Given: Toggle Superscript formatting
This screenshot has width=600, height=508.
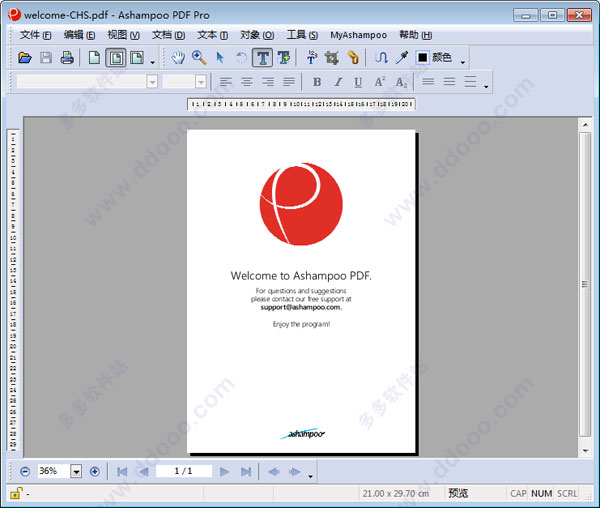Looking at the screenshot, I should tap(380, 82).
